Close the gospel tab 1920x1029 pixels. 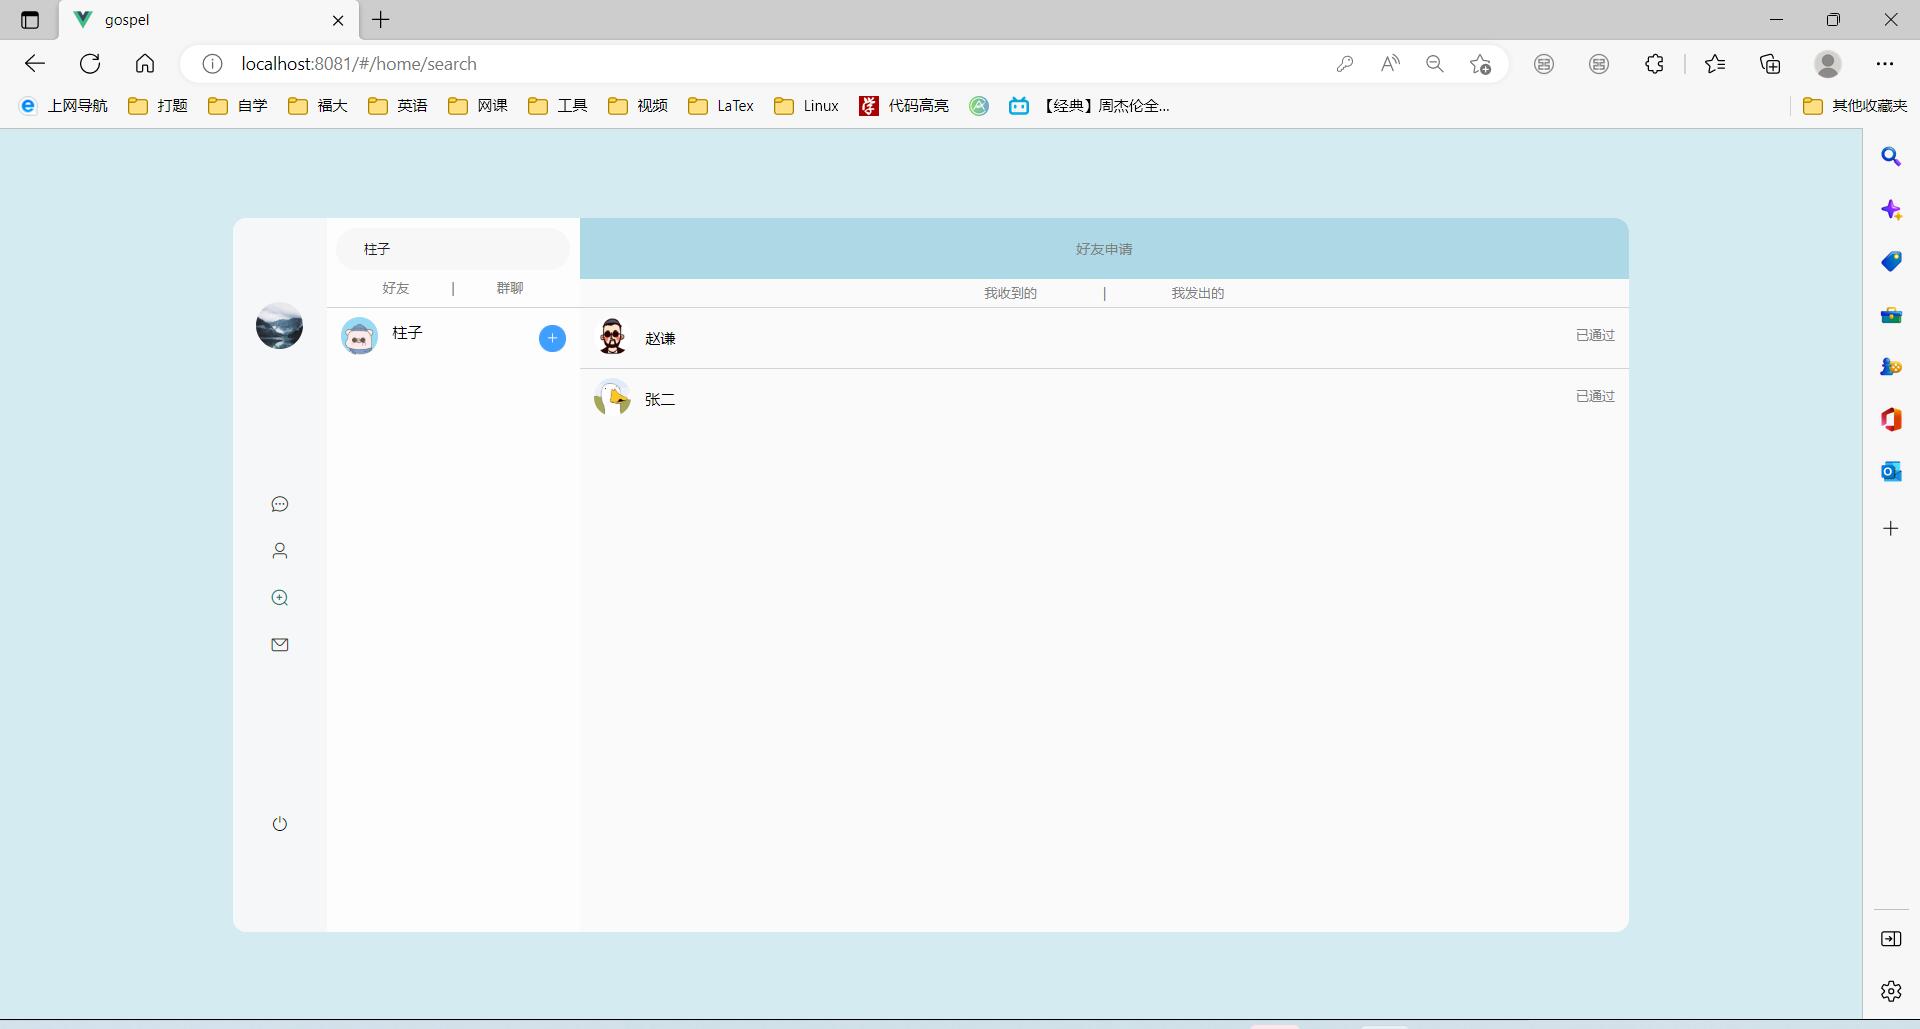338,20
